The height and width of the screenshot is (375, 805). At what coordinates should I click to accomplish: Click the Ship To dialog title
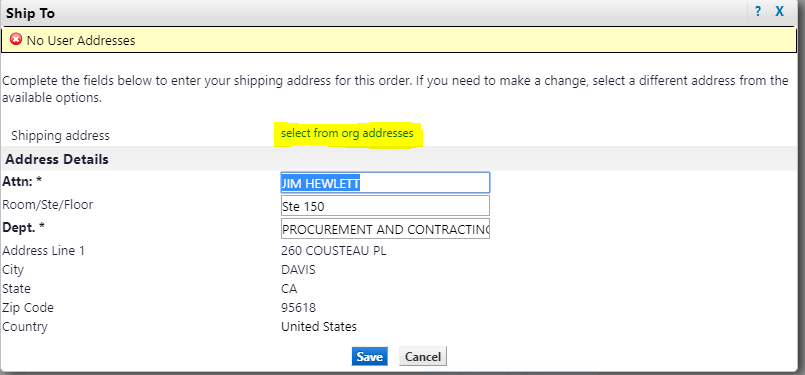point(30,13)
